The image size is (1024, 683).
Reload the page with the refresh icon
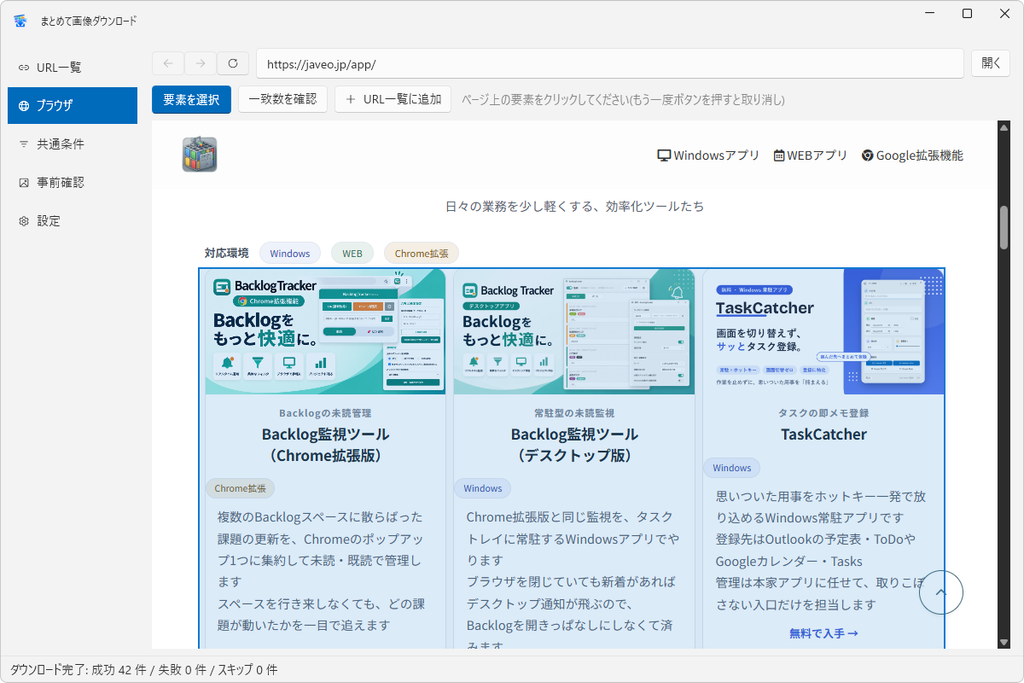(x=232, y=63)
